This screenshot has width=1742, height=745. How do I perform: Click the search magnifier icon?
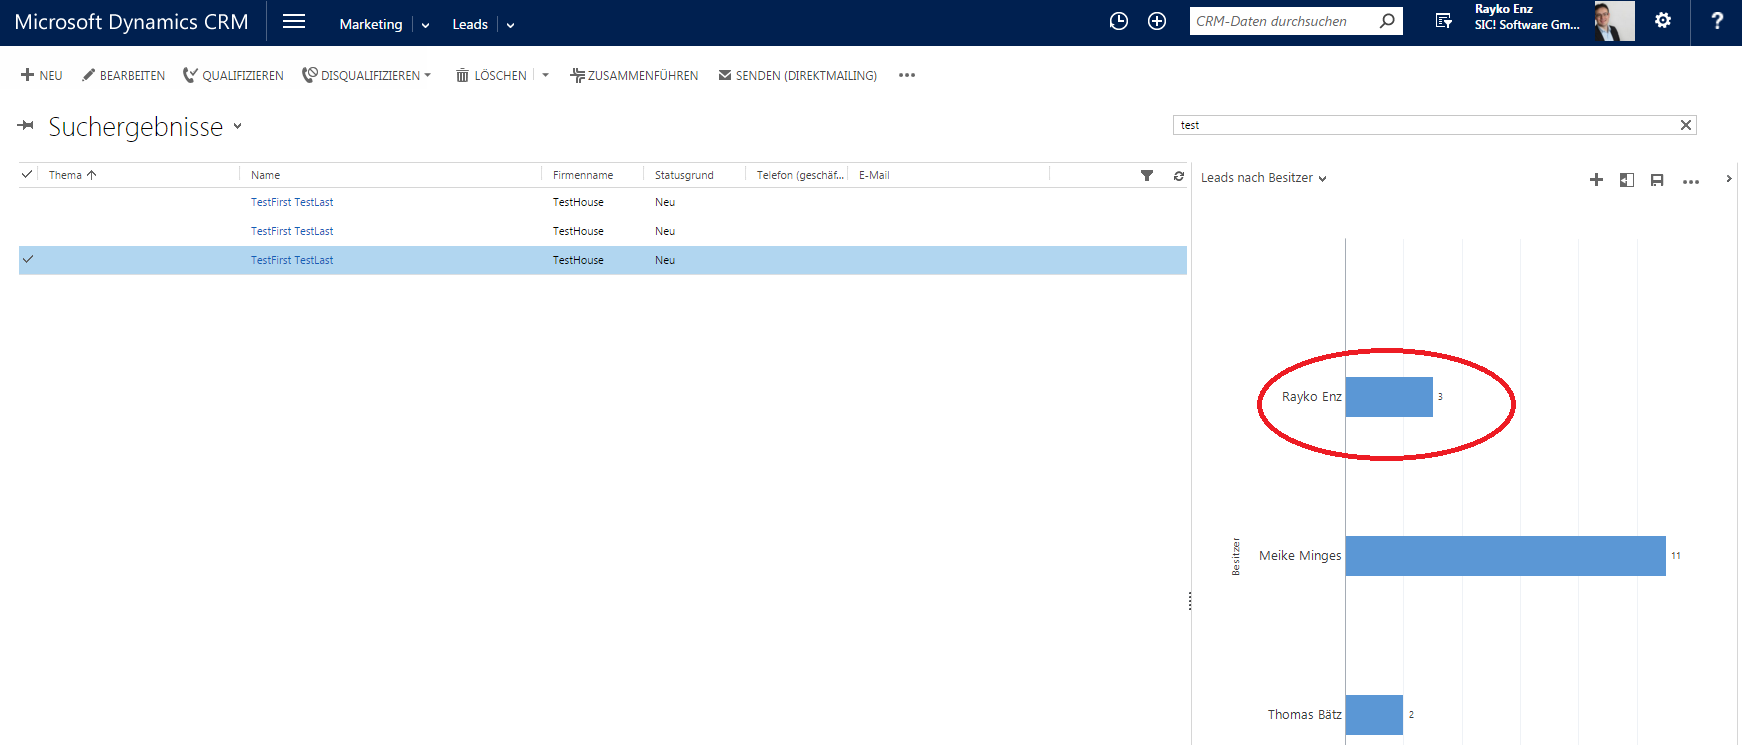pyautogui.click(x=1387, y=21)
